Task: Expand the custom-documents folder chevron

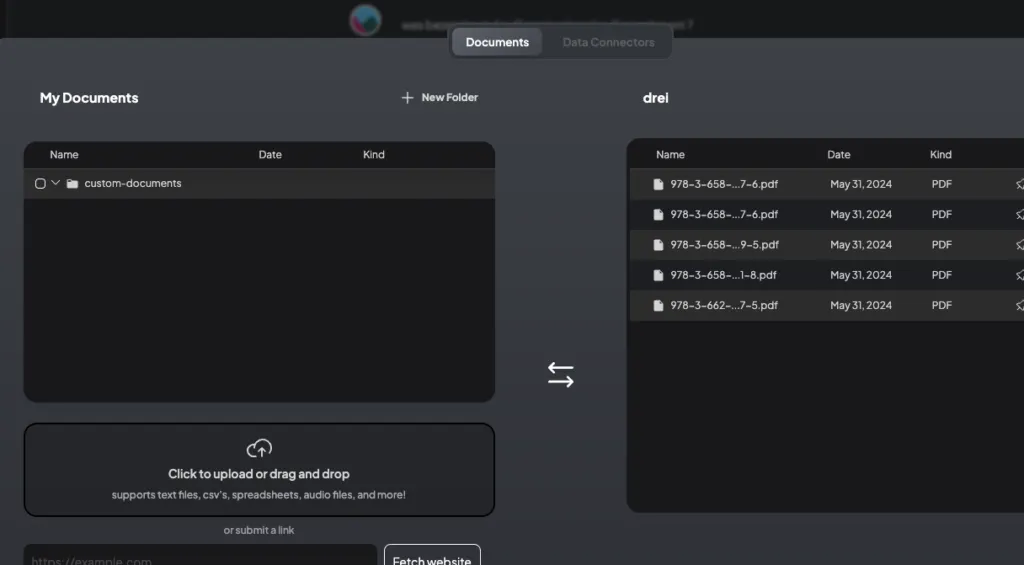Action: coord(56,183)
